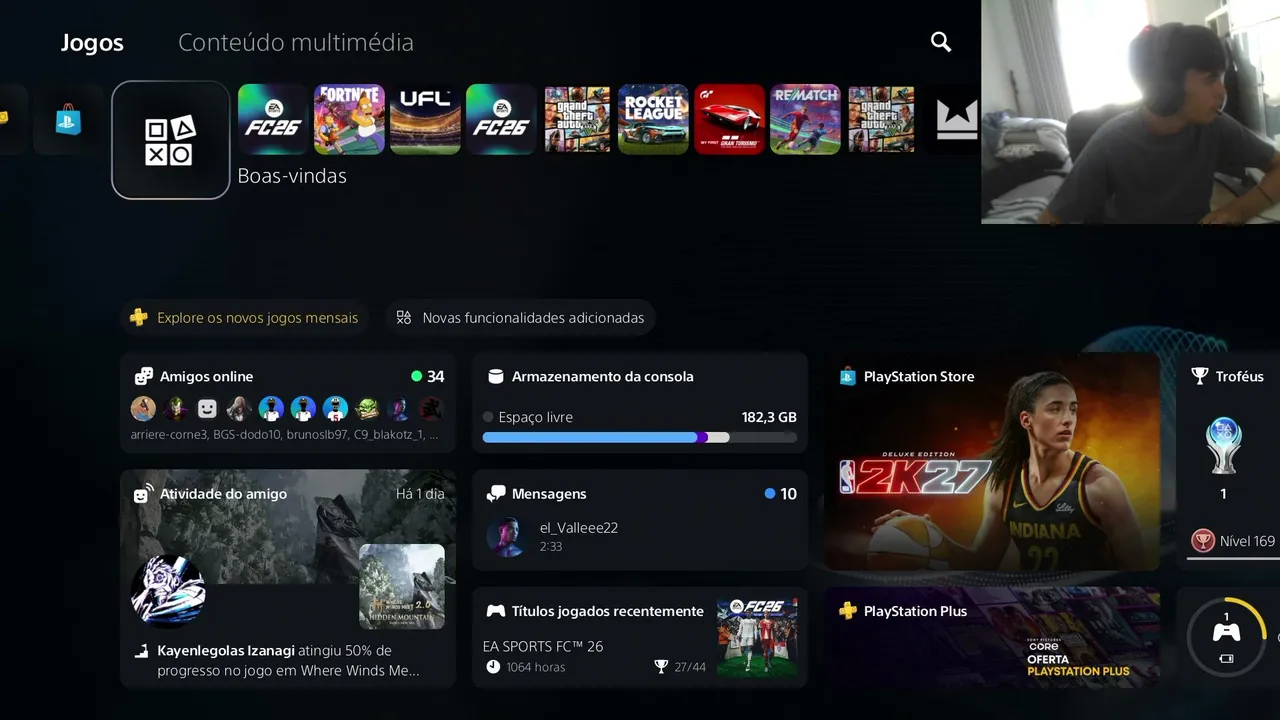Open the Conteúdo multimédia tab
The image size is (1280, 720).
(295, 43)
